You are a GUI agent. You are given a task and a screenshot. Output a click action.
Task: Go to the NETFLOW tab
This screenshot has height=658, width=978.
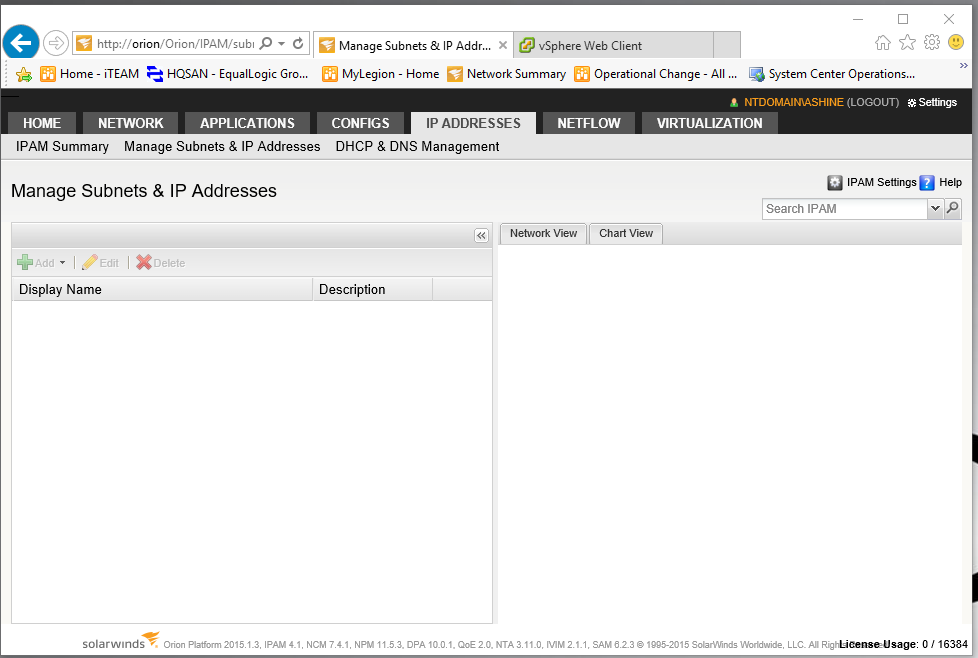(589, 123)
